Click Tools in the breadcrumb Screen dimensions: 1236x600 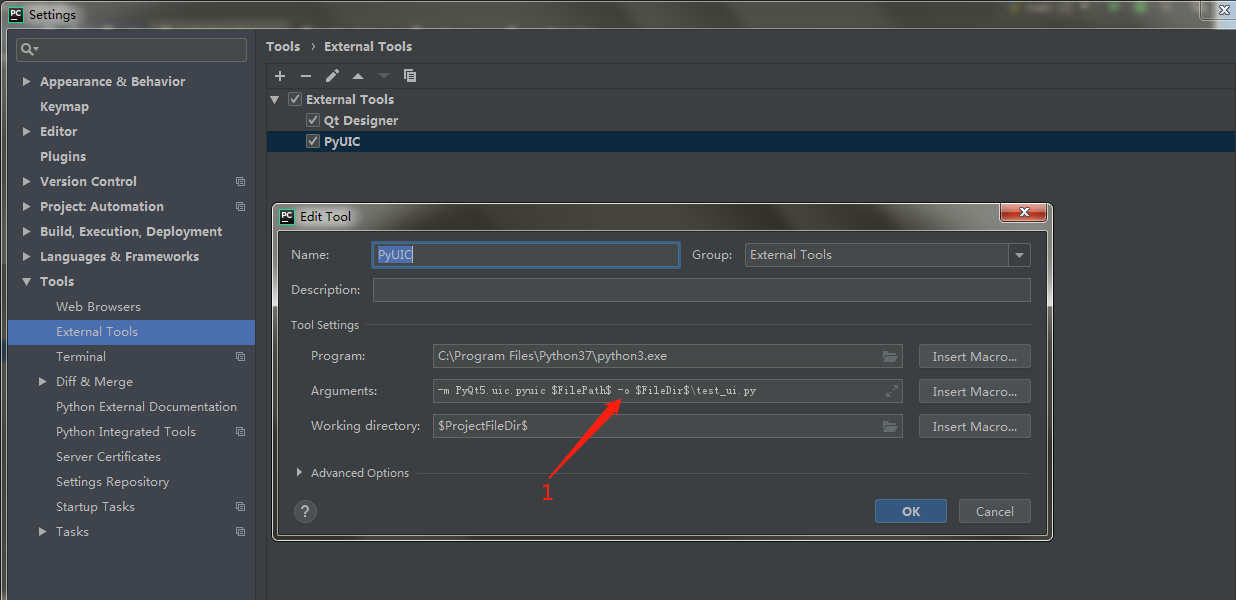click(x=283, y=46)
